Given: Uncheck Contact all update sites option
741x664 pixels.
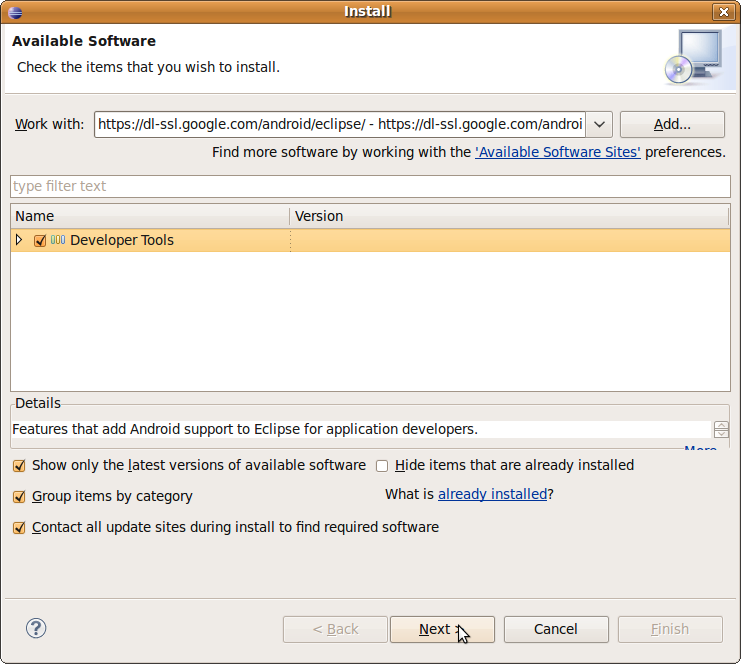Looking at the screenshot, I should tap(19, 527).
